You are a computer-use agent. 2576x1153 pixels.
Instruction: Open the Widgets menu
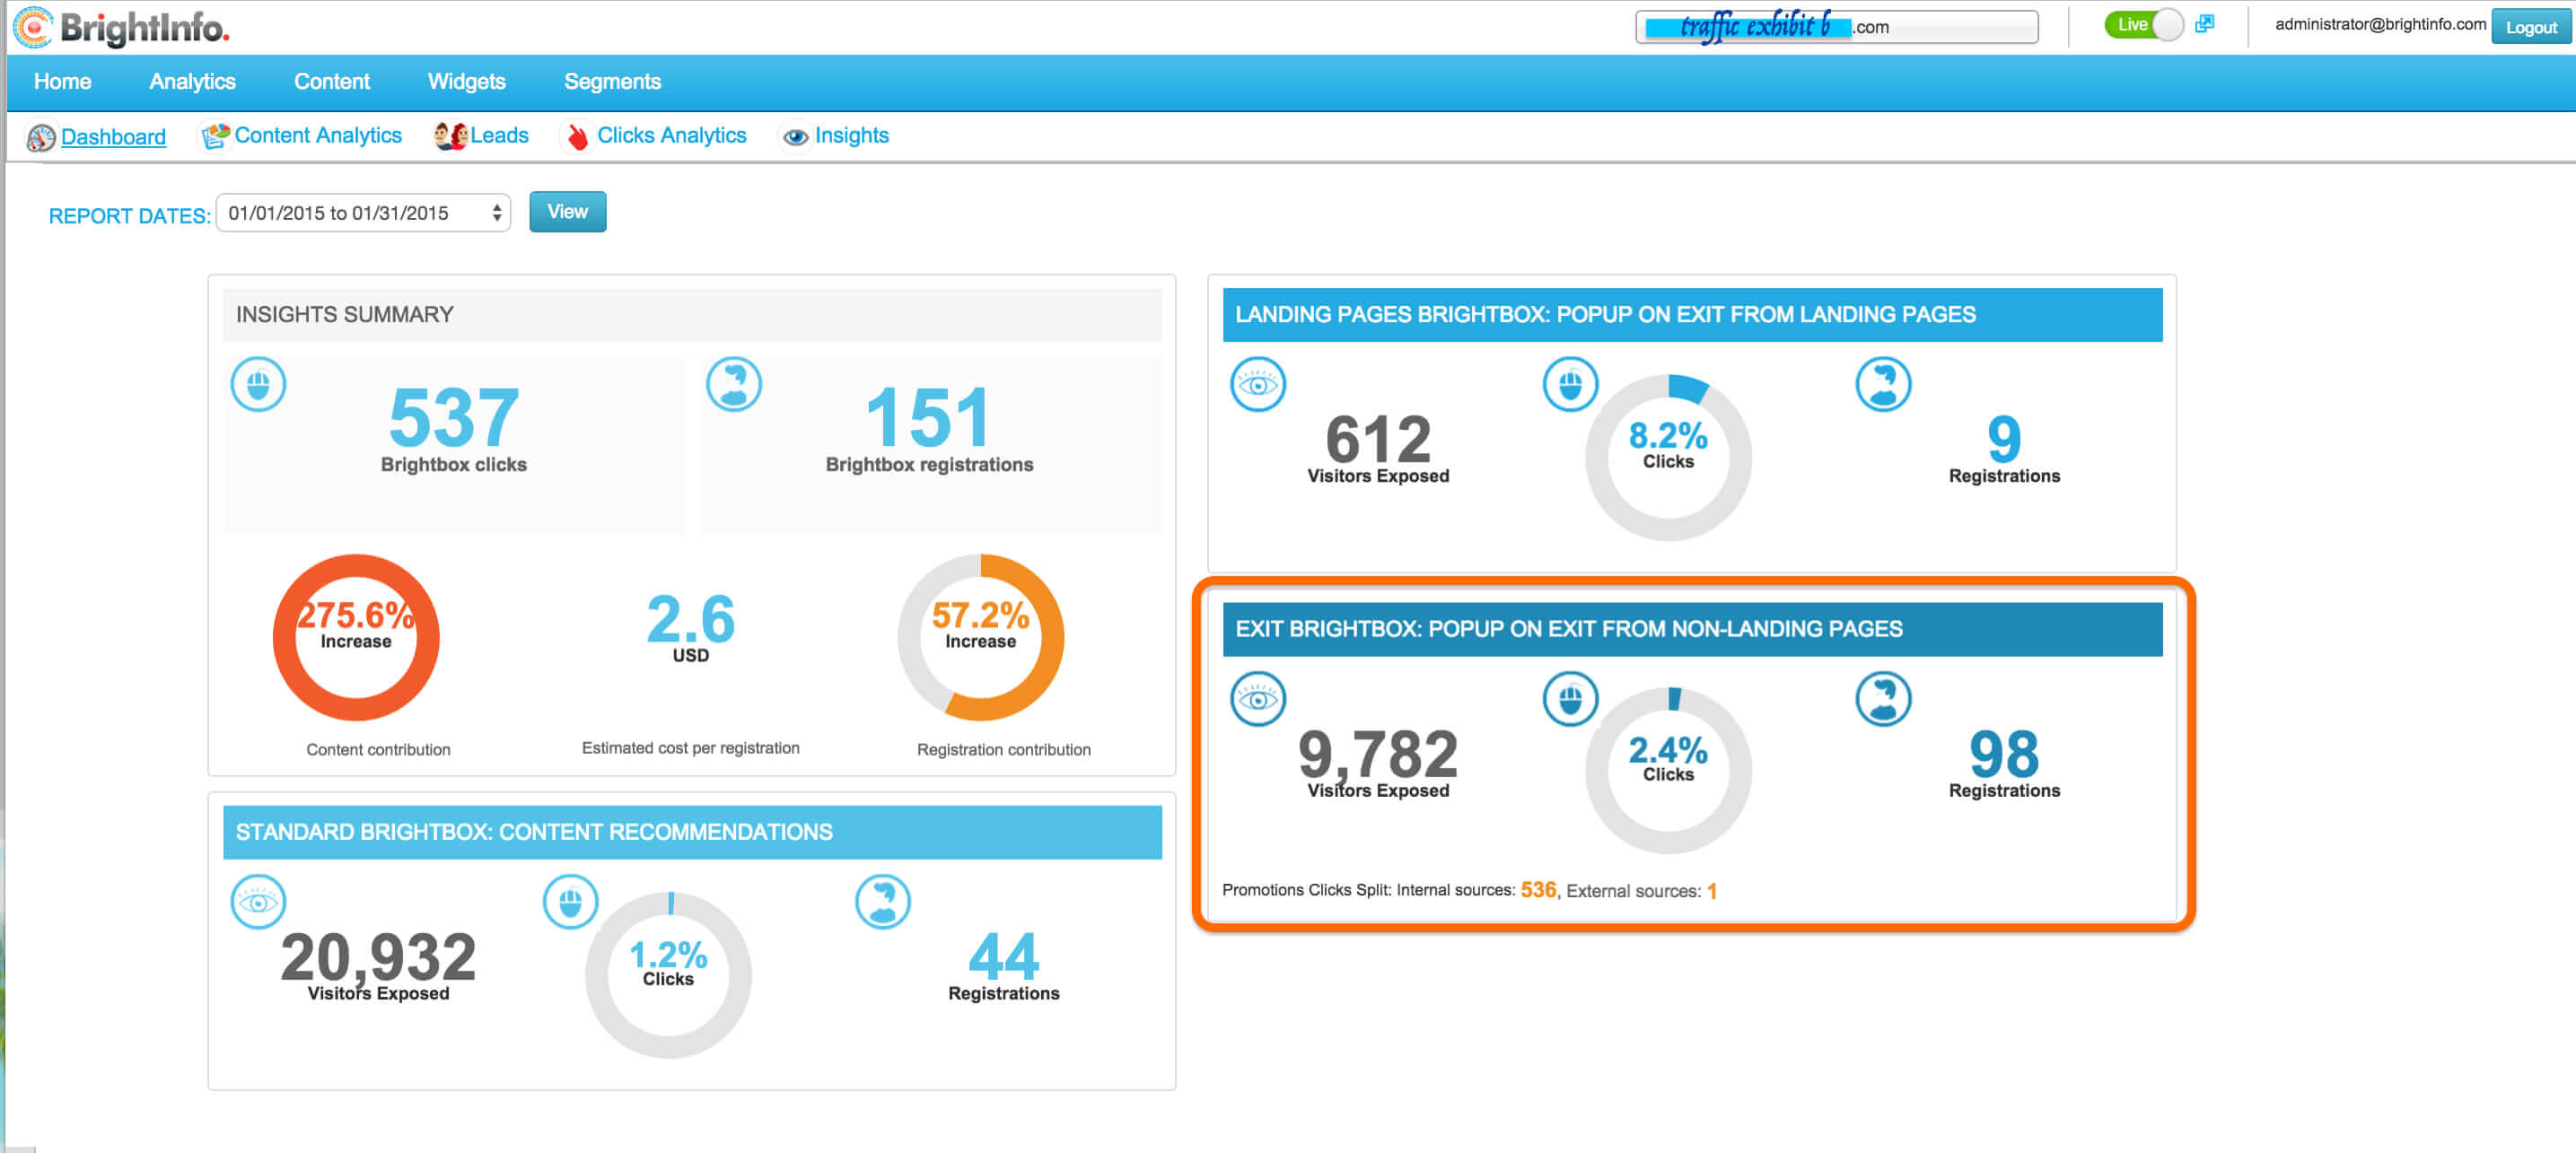tap(466, 82)
